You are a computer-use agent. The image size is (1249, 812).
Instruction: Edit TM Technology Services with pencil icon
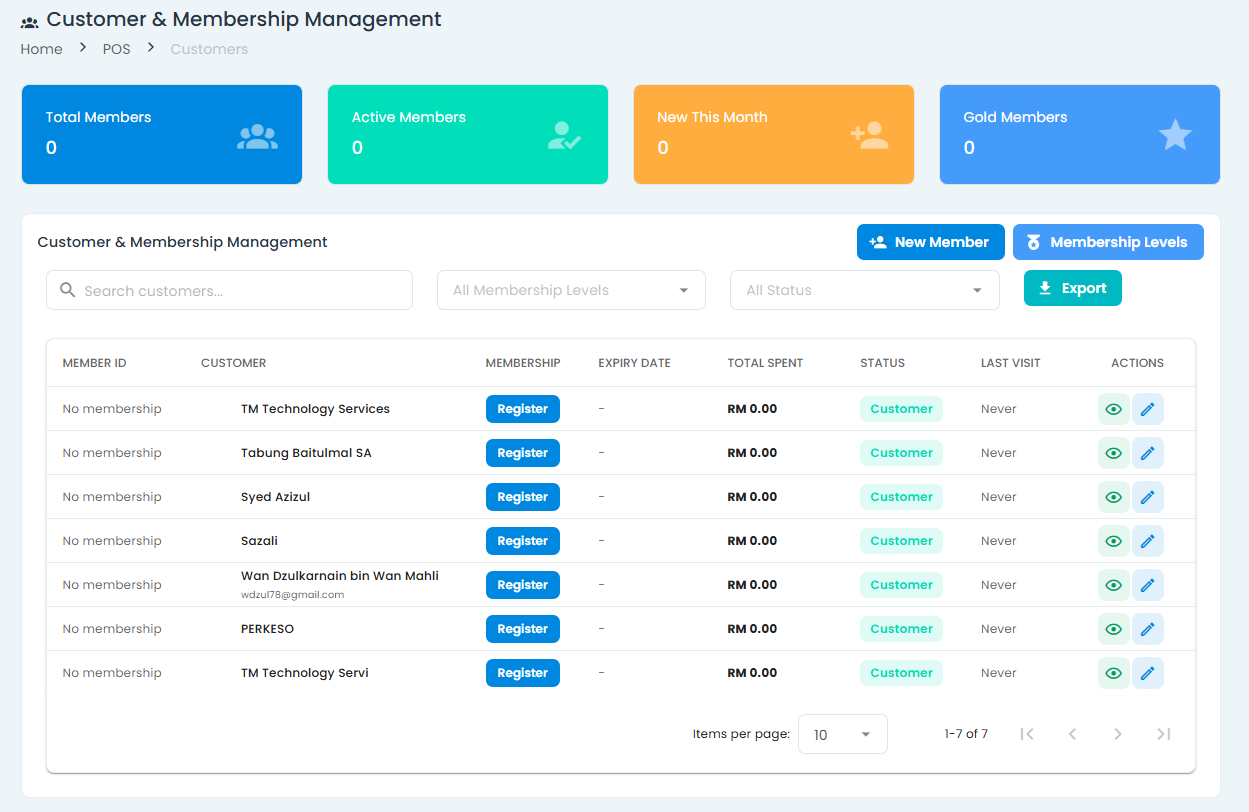click(1147, 409)
